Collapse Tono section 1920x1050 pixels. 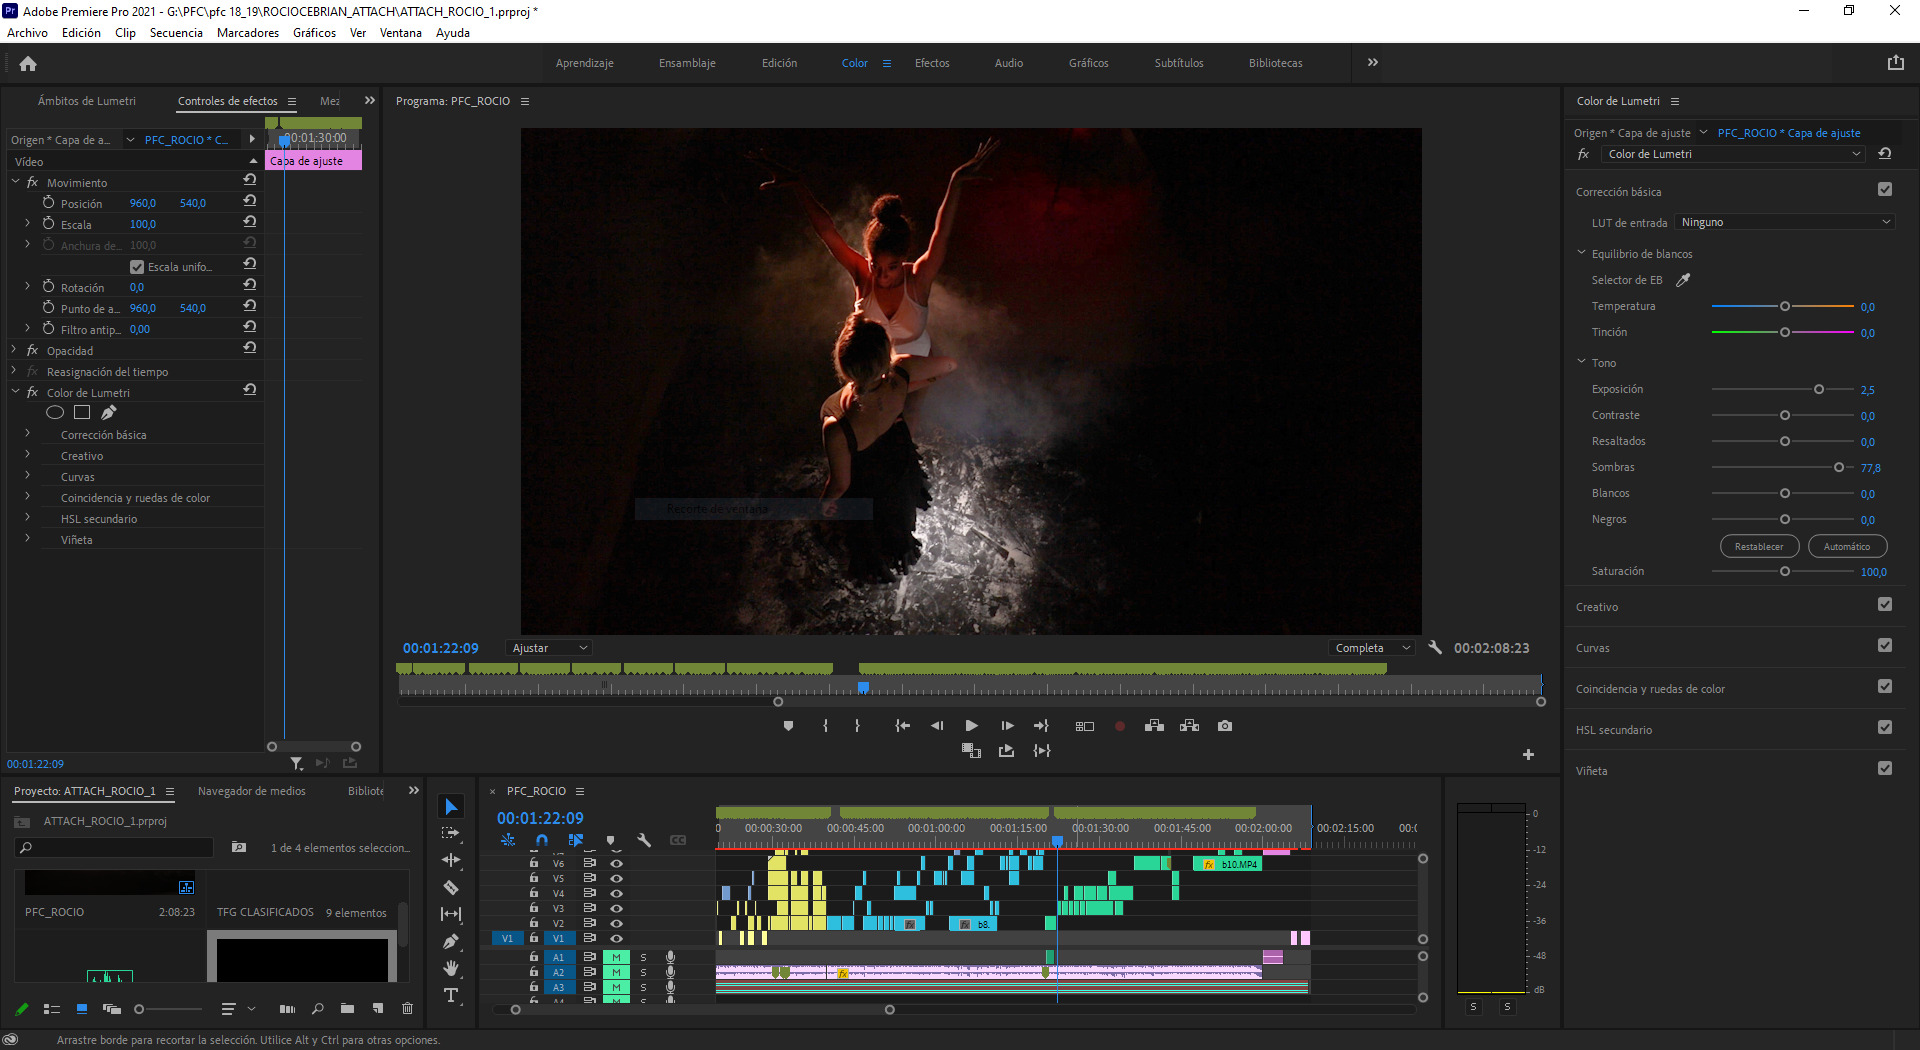[1581, 362]
